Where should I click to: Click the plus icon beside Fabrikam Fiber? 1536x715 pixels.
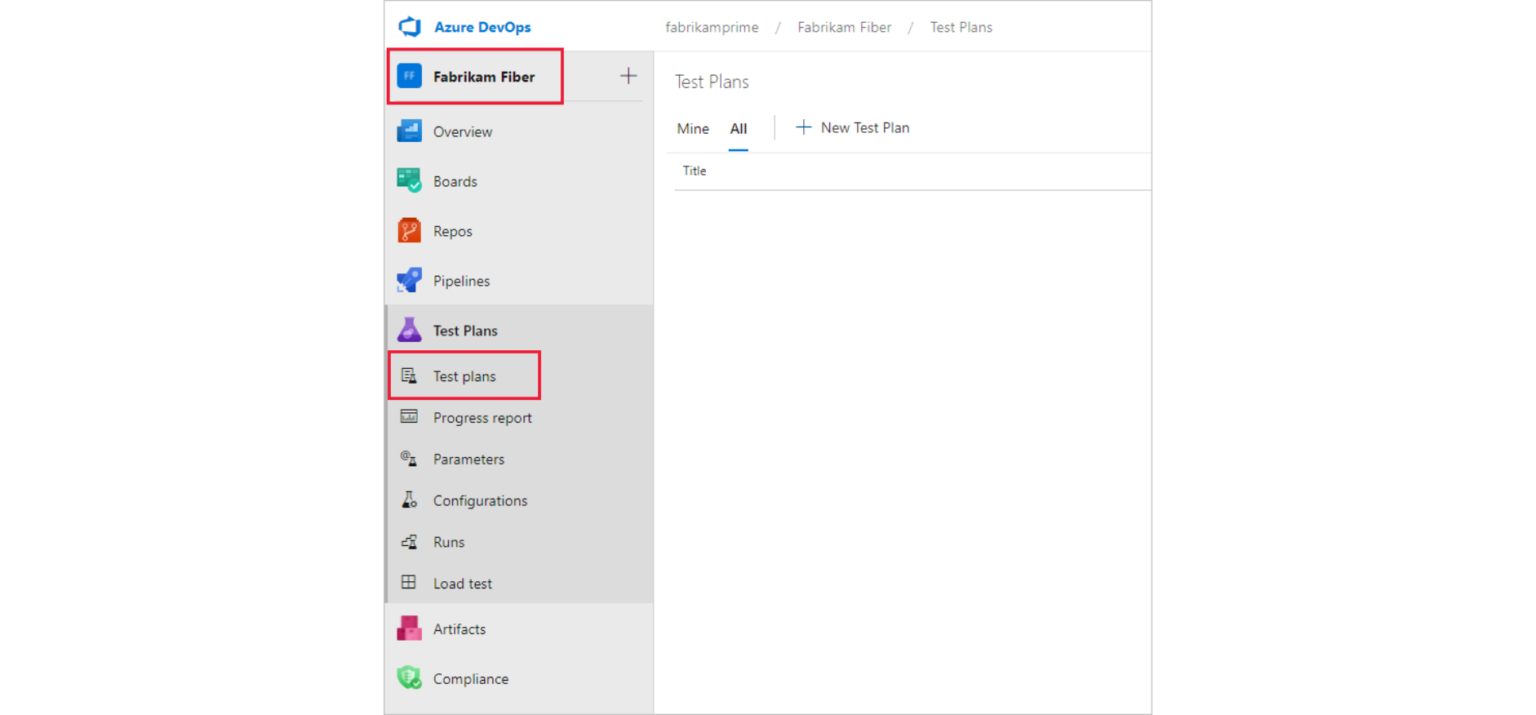(628, 76)
